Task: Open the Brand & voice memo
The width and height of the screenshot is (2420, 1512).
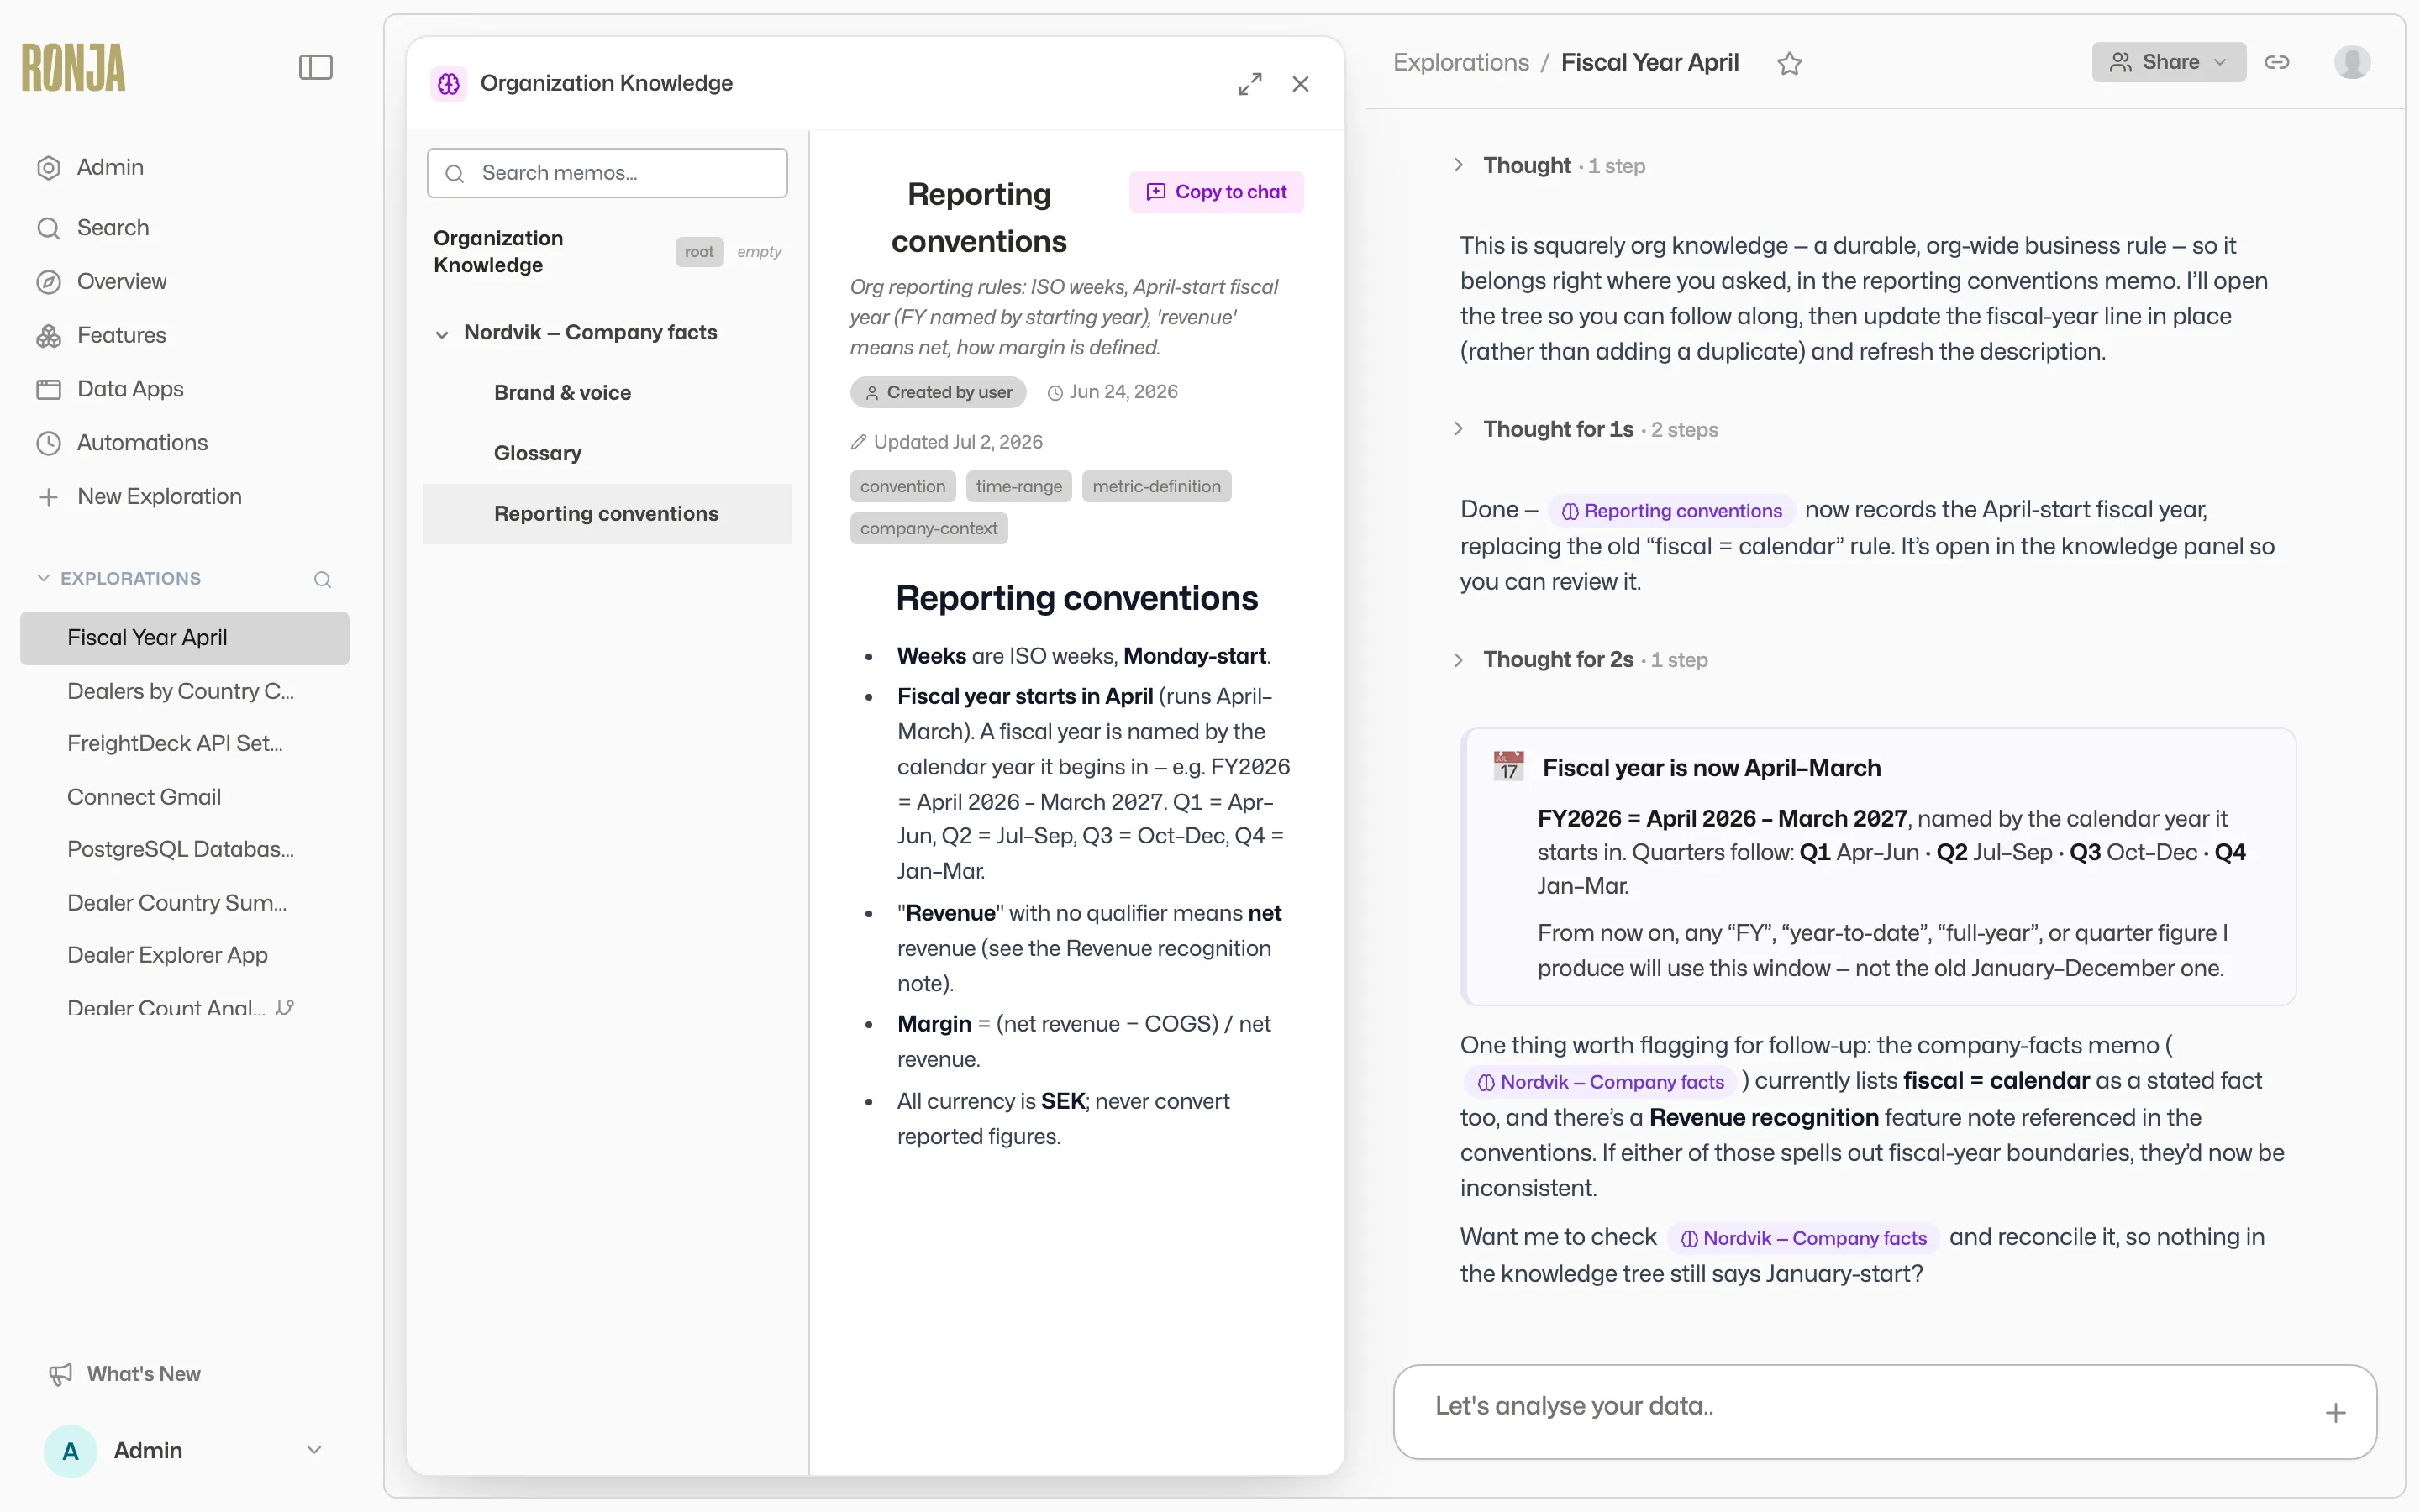Action: coord(562,393)
